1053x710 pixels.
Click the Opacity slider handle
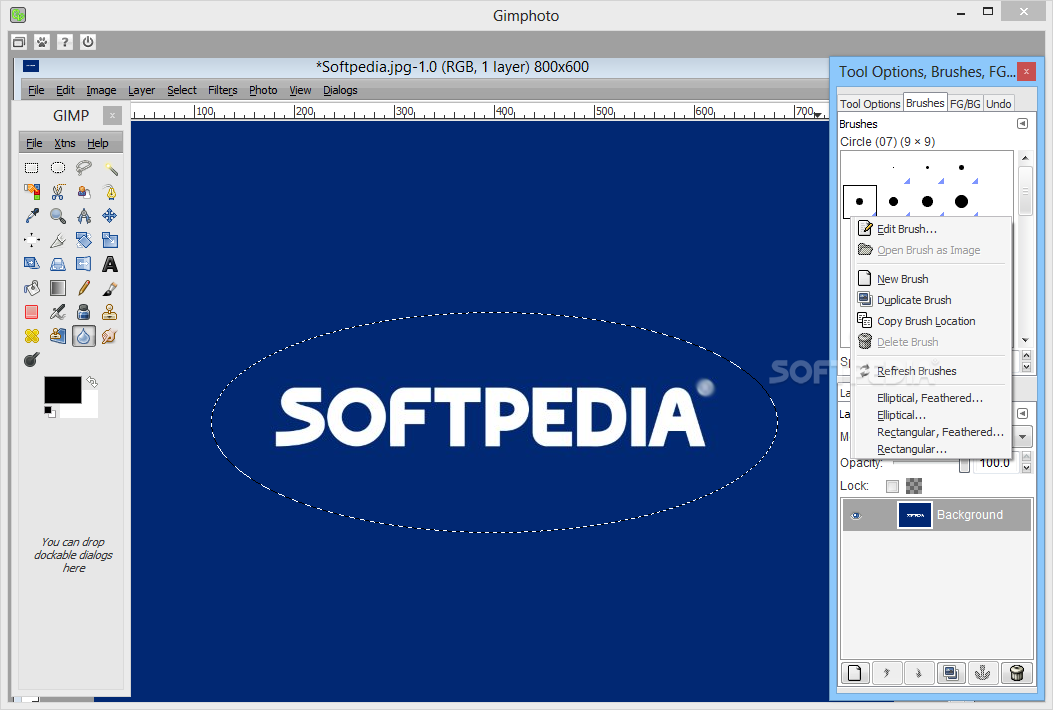964,463
